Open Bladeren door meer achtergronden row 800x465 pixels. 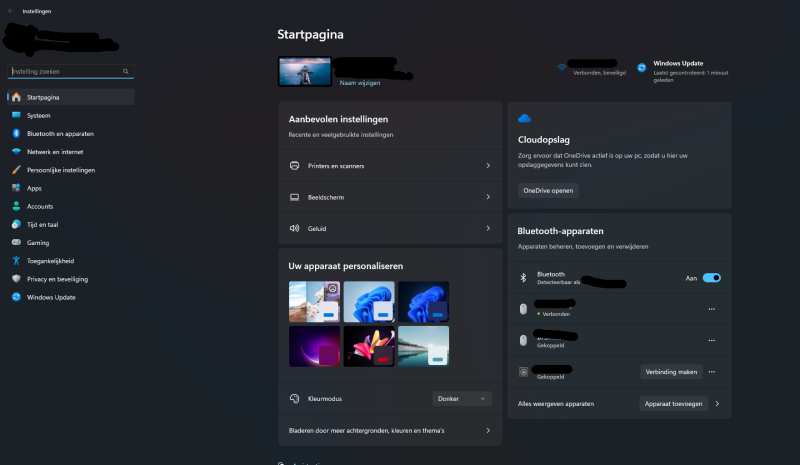coord(389,431)
